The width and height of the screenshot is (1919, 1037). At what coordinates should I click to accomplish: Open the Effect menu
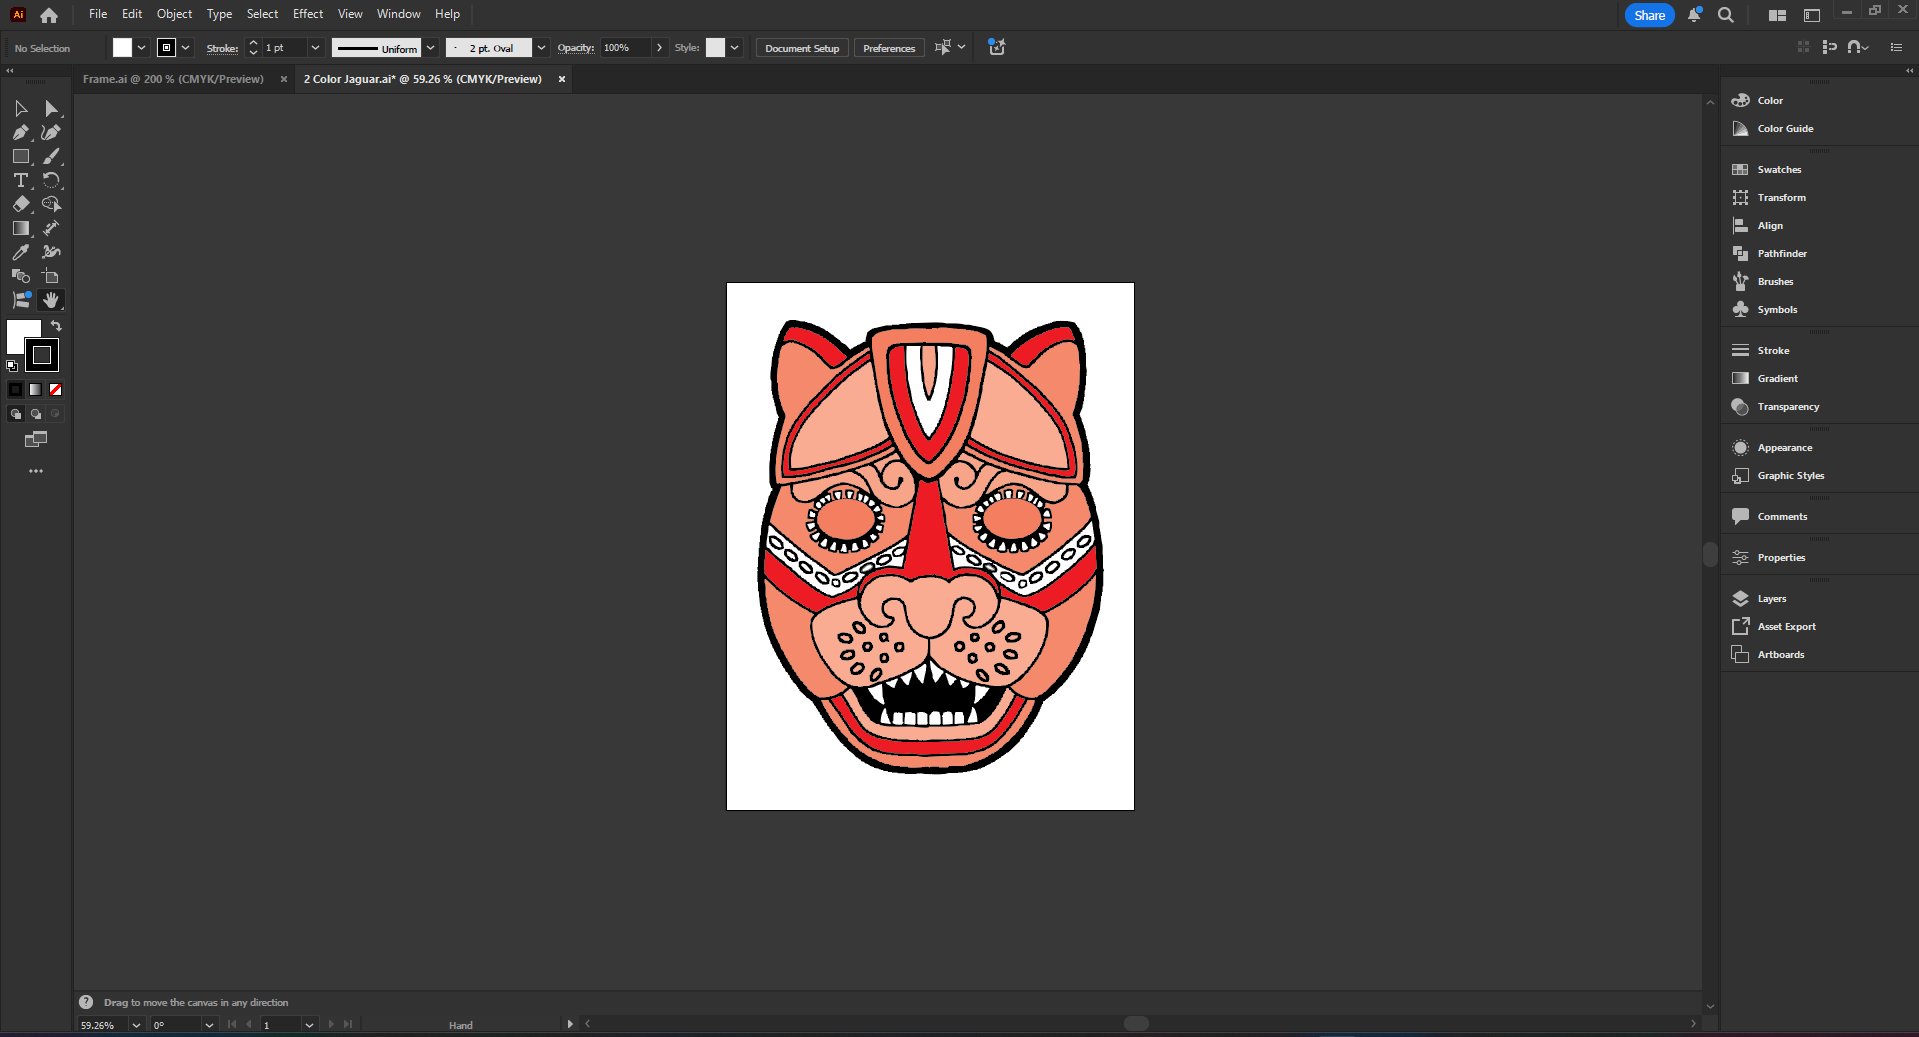coord(307,14)
